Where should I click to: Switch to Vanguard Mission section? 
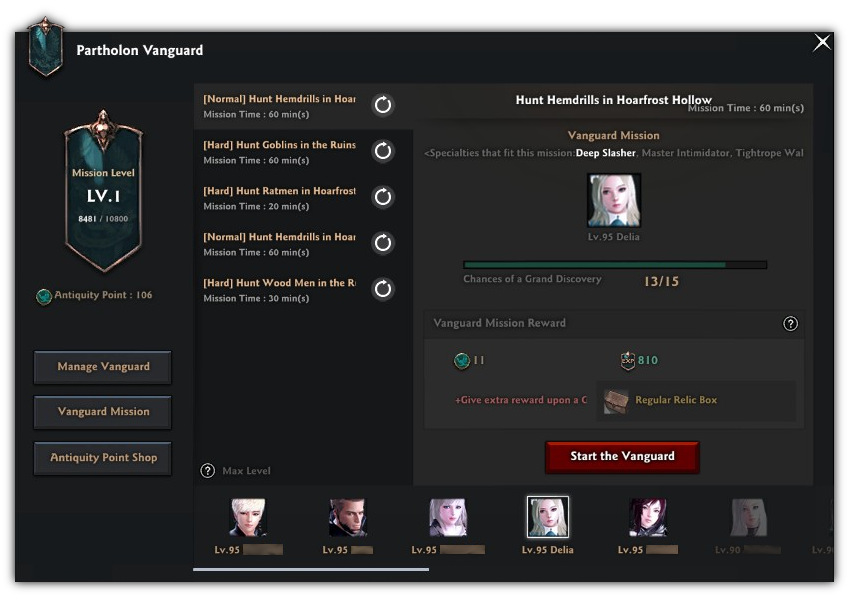coord(102,412)
